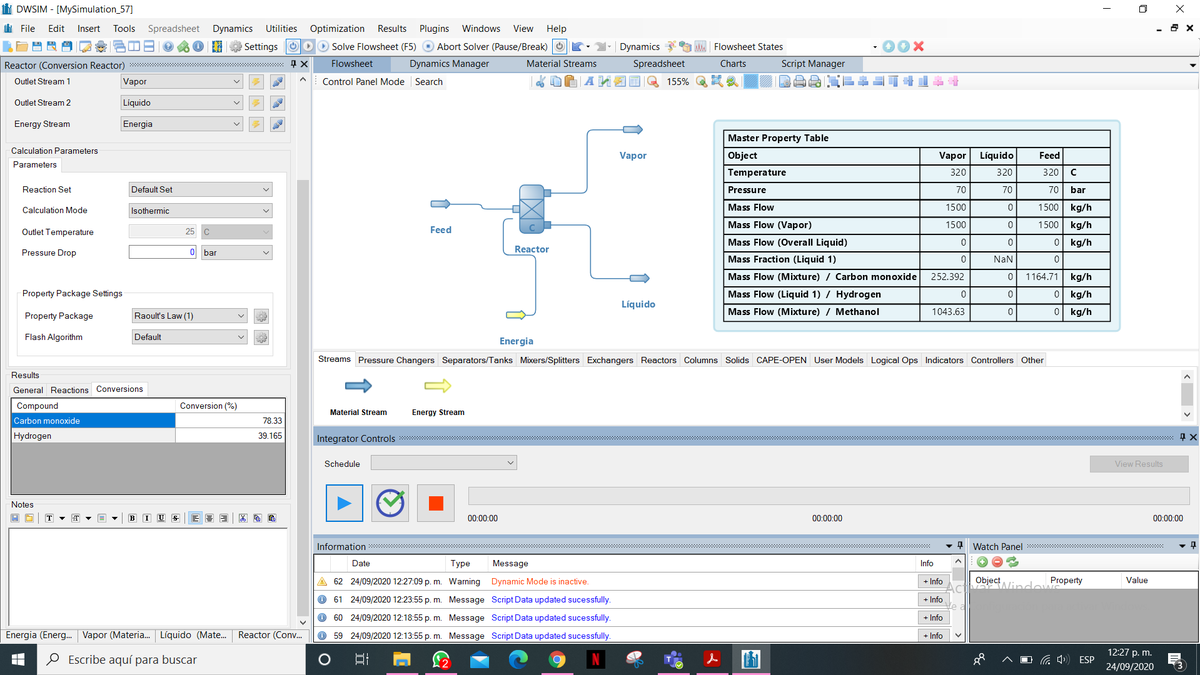Switch to the Script Manager tab
The height and width of the screenshot is (675, 1200).
tap(813, 63)
